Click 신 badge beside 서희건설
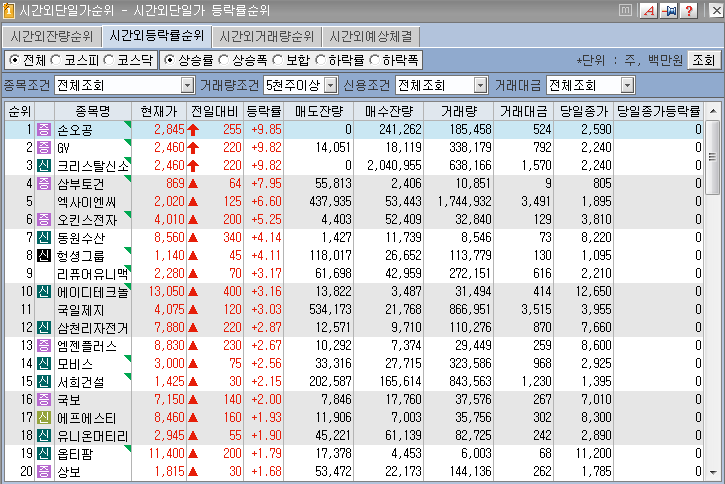 (x=44, y=382)
